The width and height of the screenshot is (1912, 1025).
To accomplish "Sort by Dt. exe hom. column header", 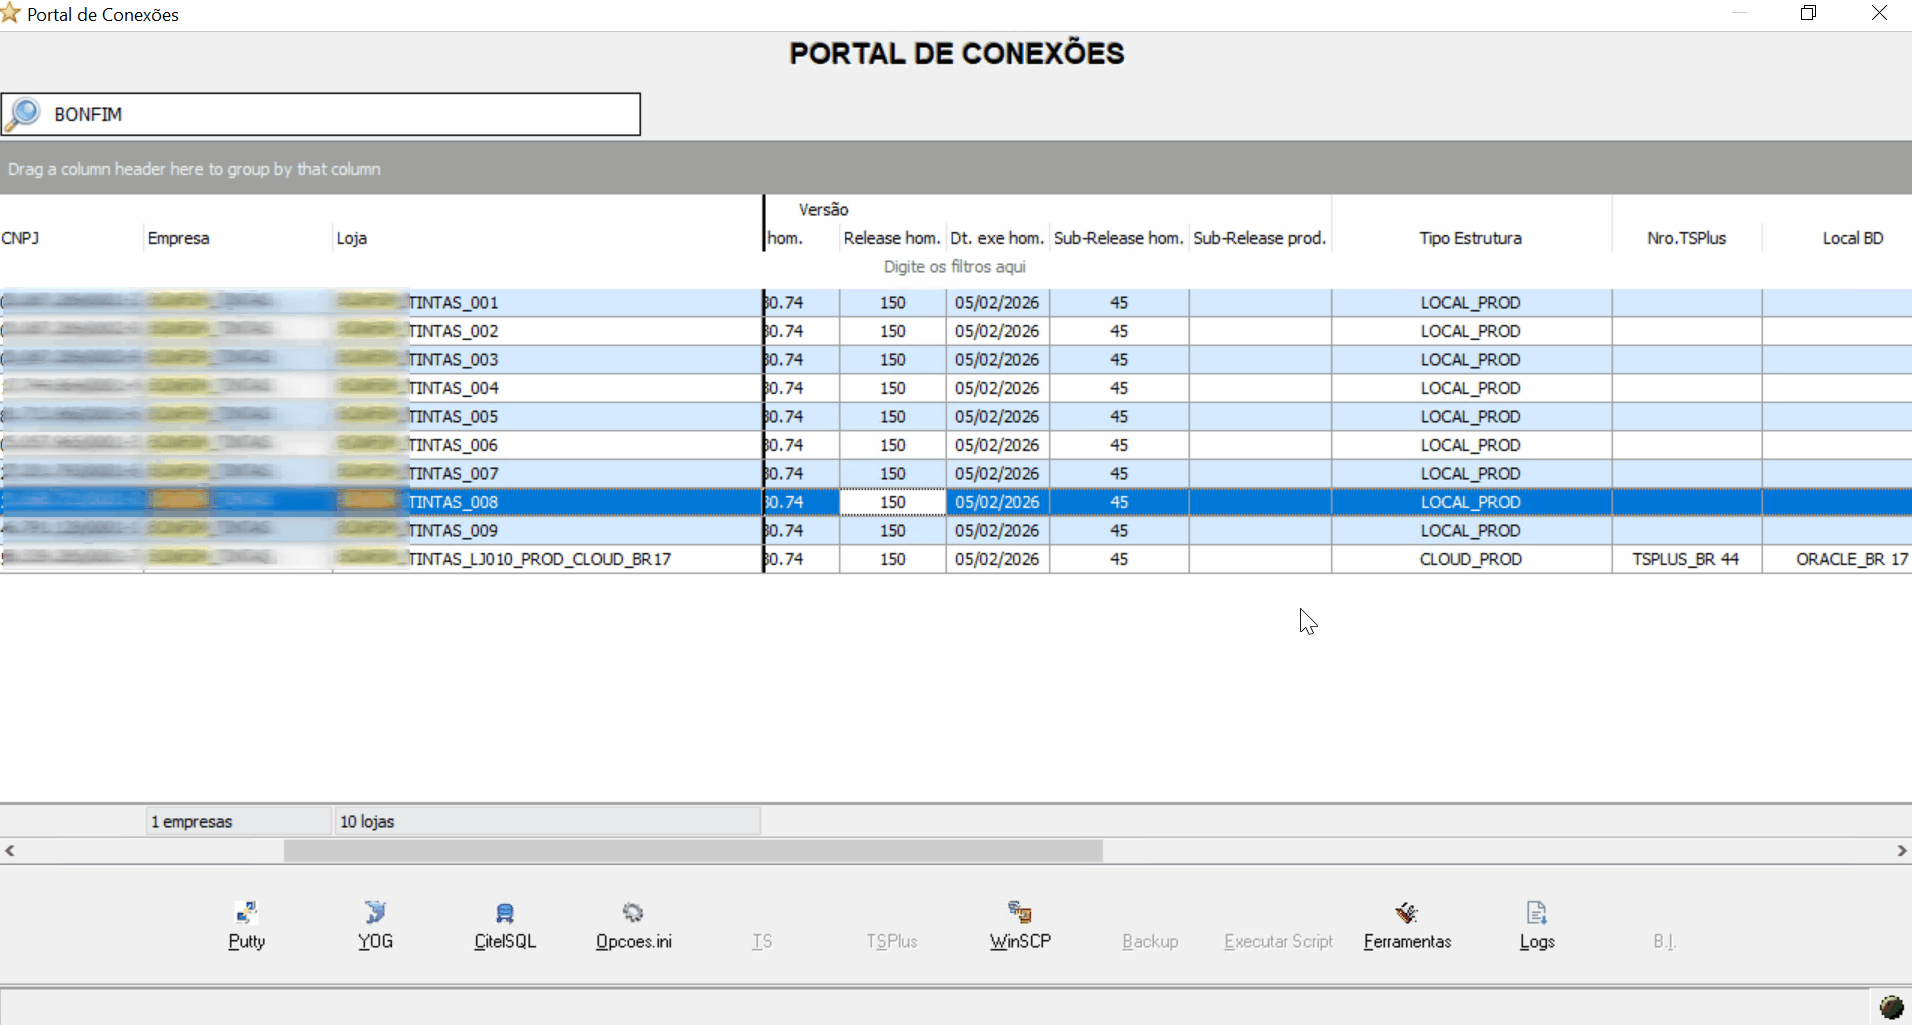I will click(997, 238).
